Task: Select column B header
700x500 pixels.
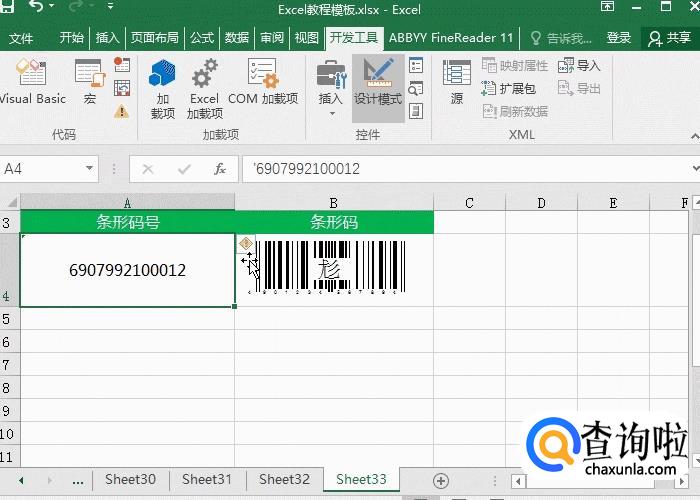Action: (334, 202)
